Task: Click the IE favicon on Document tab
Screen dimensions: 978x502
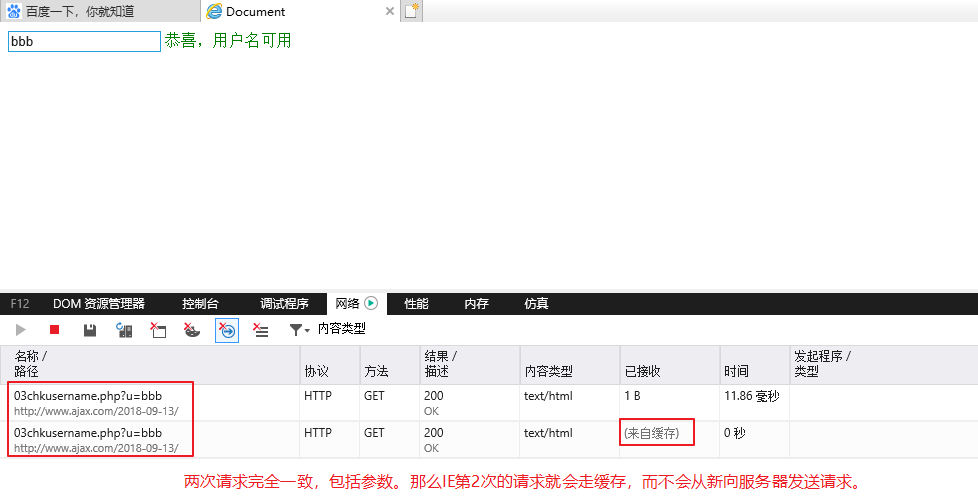Action: pos(214,11)
